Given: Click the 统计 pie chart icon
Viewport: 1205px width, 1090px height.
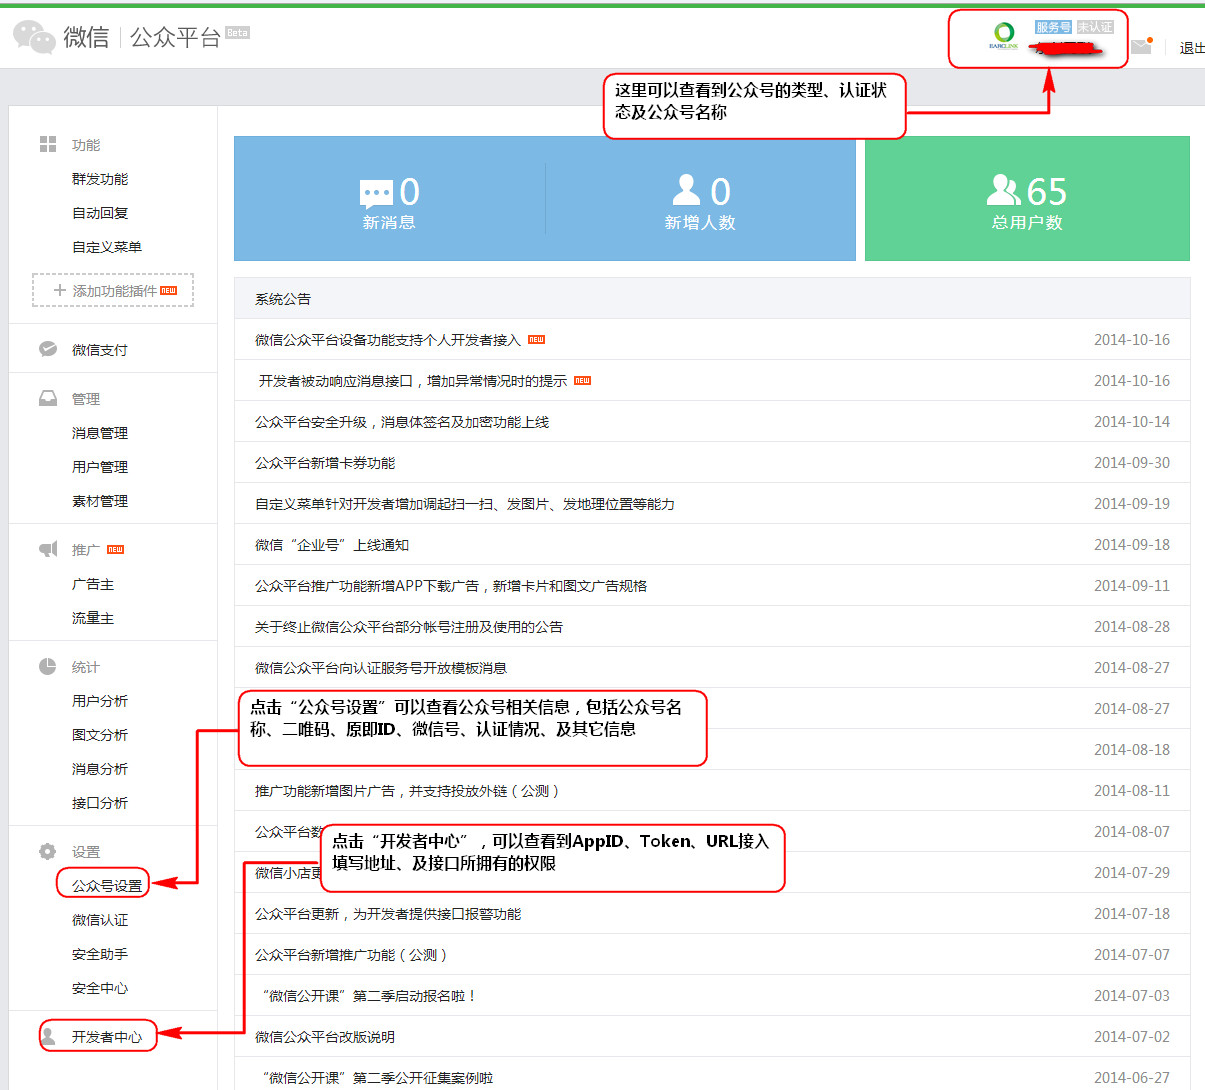Looking at the screenshot, I should point(48,666).
